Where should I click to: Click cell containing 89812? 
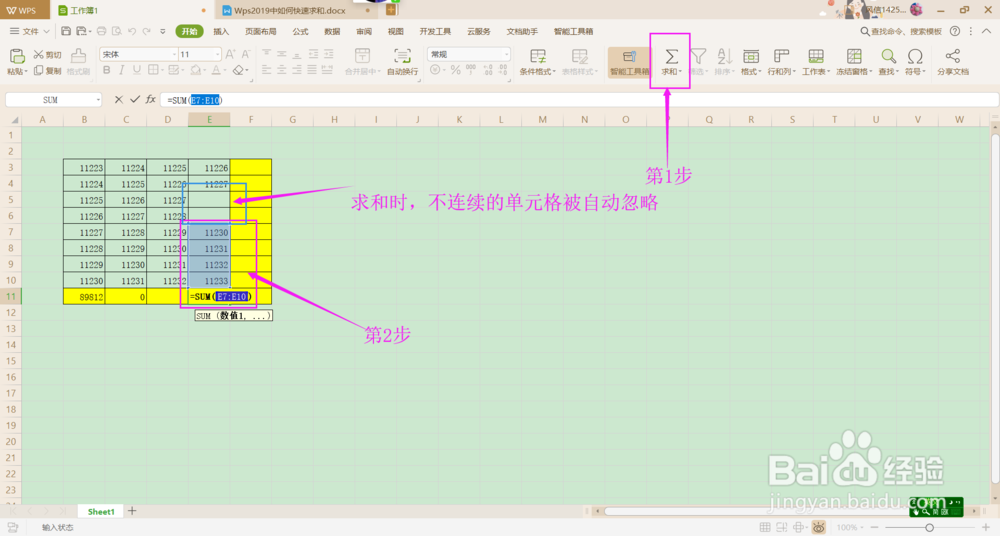(84, 297)
